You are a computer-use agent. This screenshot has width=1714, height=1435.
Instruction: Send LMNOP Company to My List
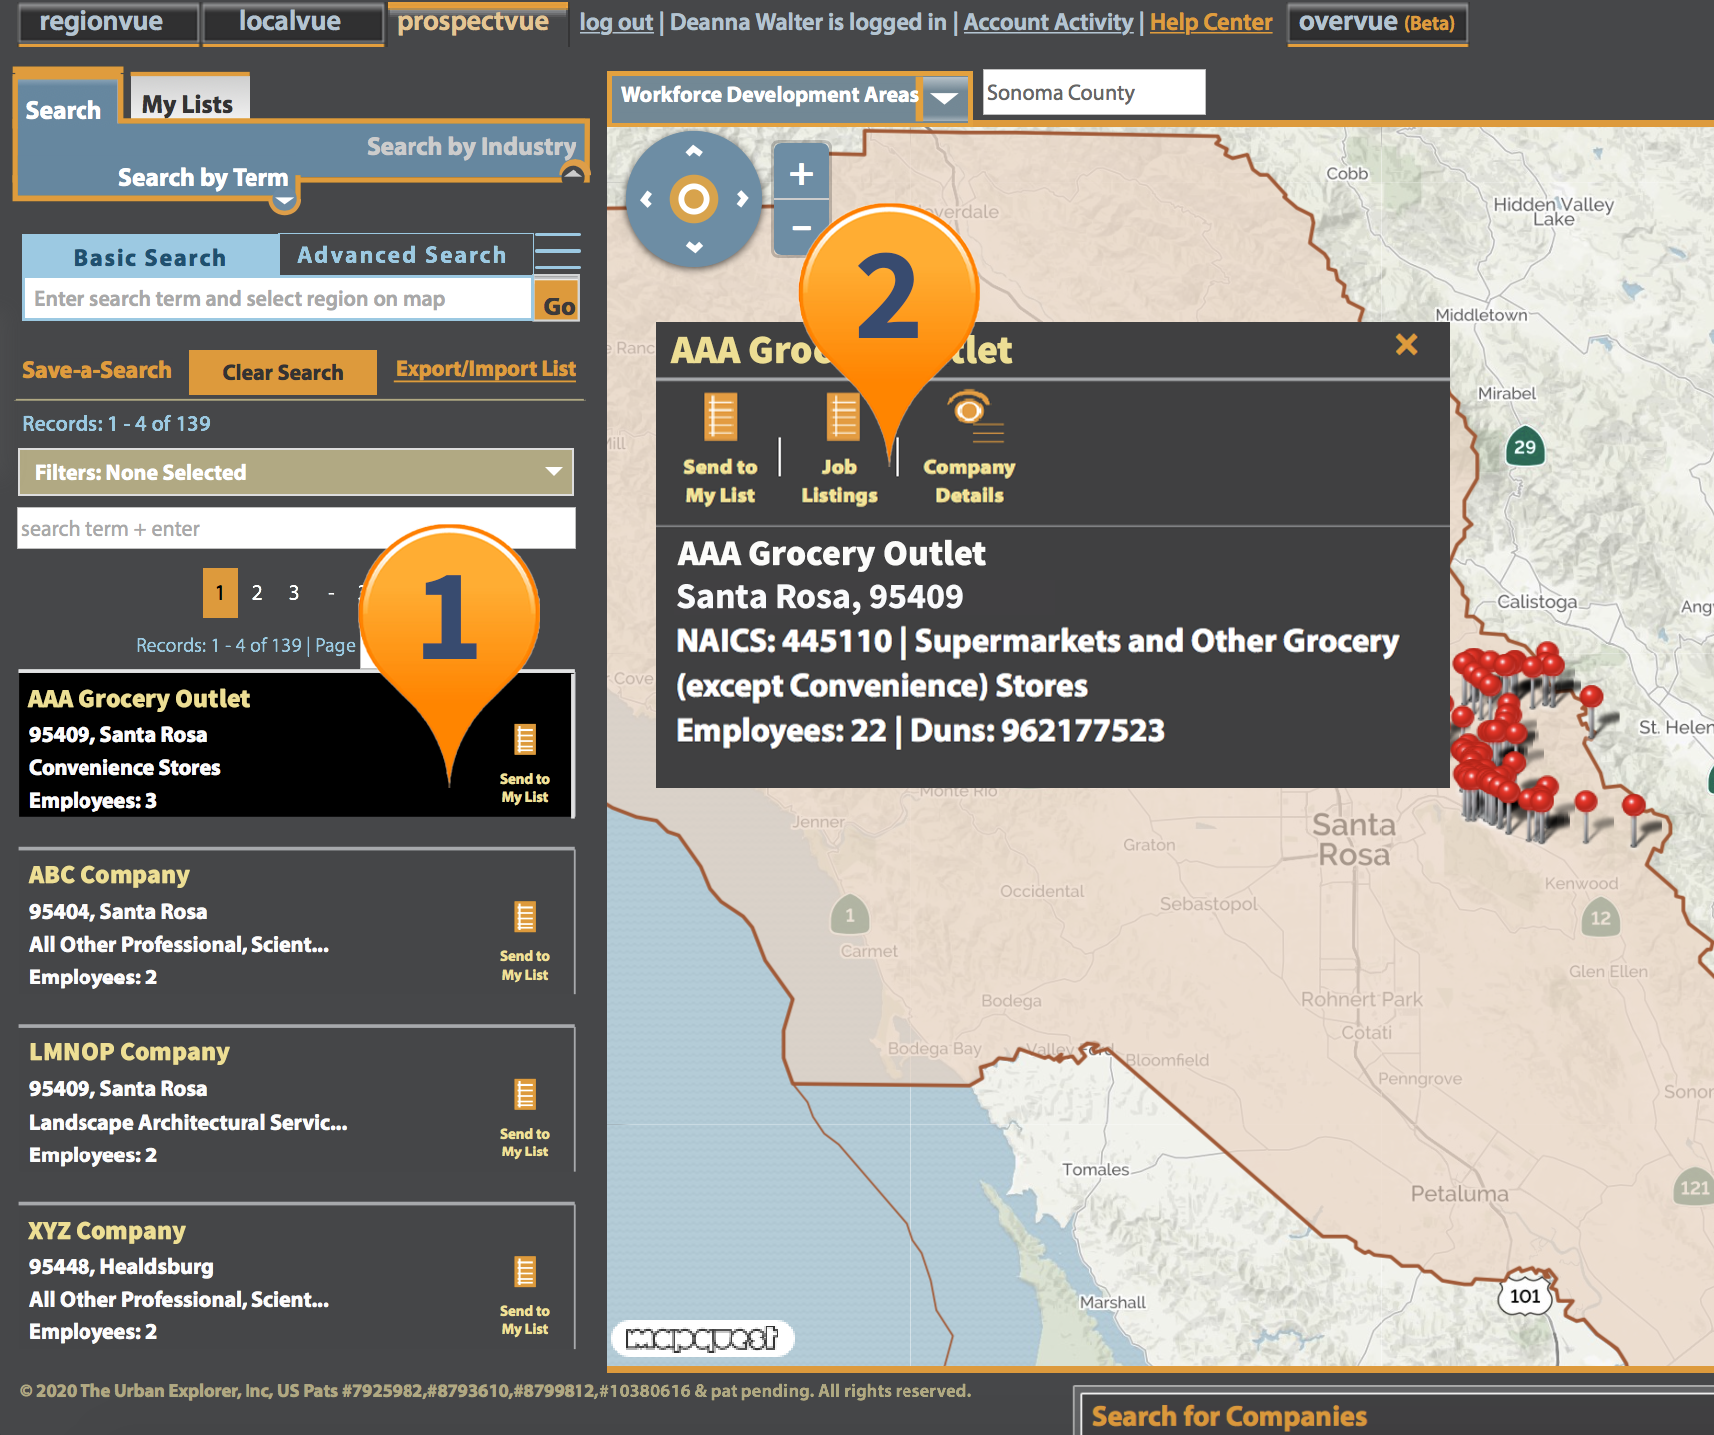[525, 1119]
